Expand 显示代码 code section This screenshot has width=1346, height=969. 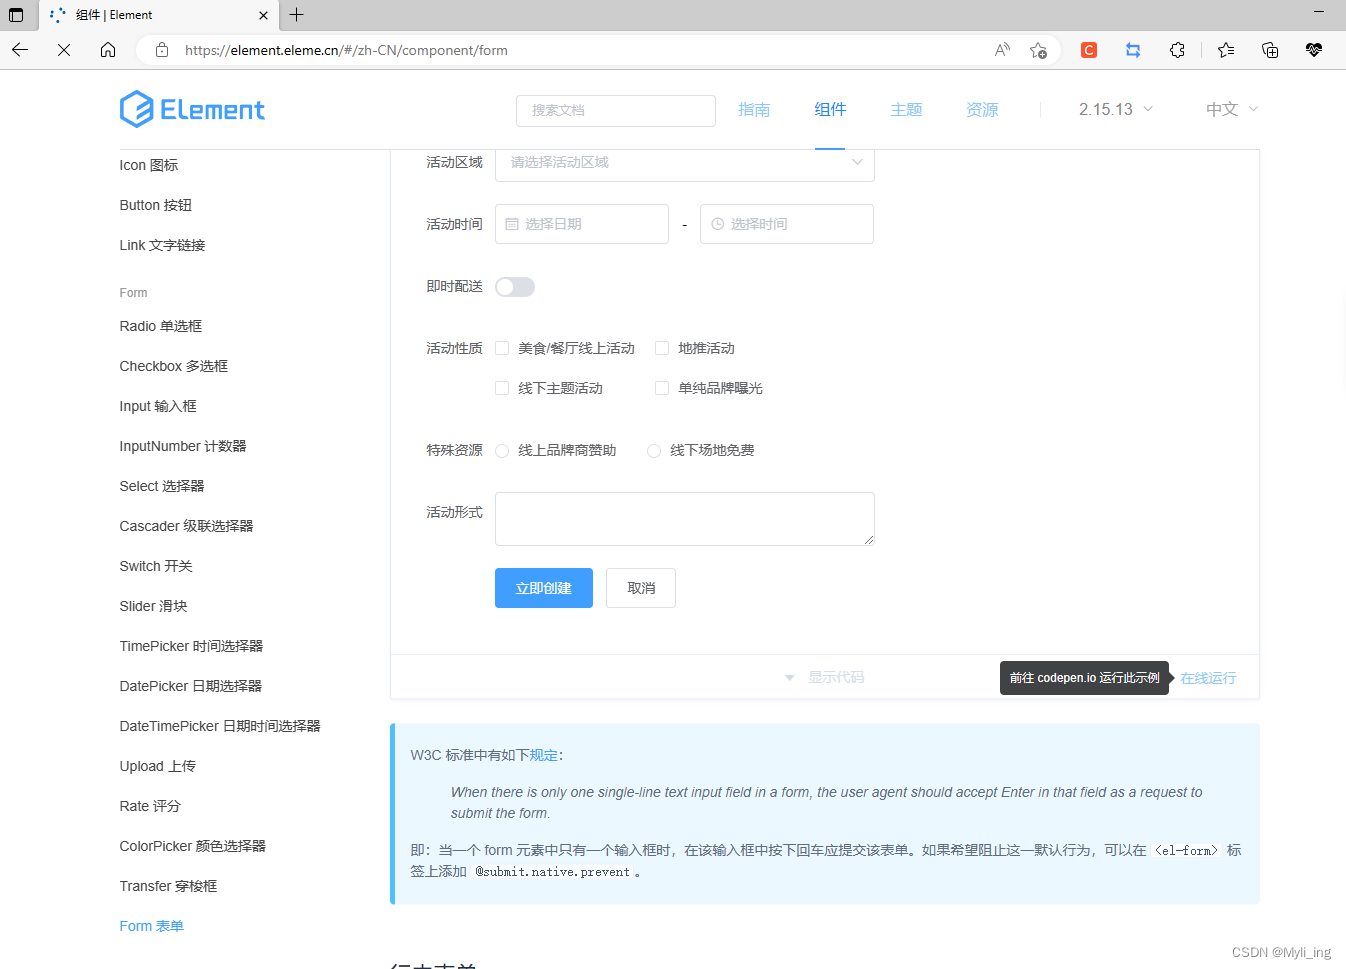click(x=825, y=677)
